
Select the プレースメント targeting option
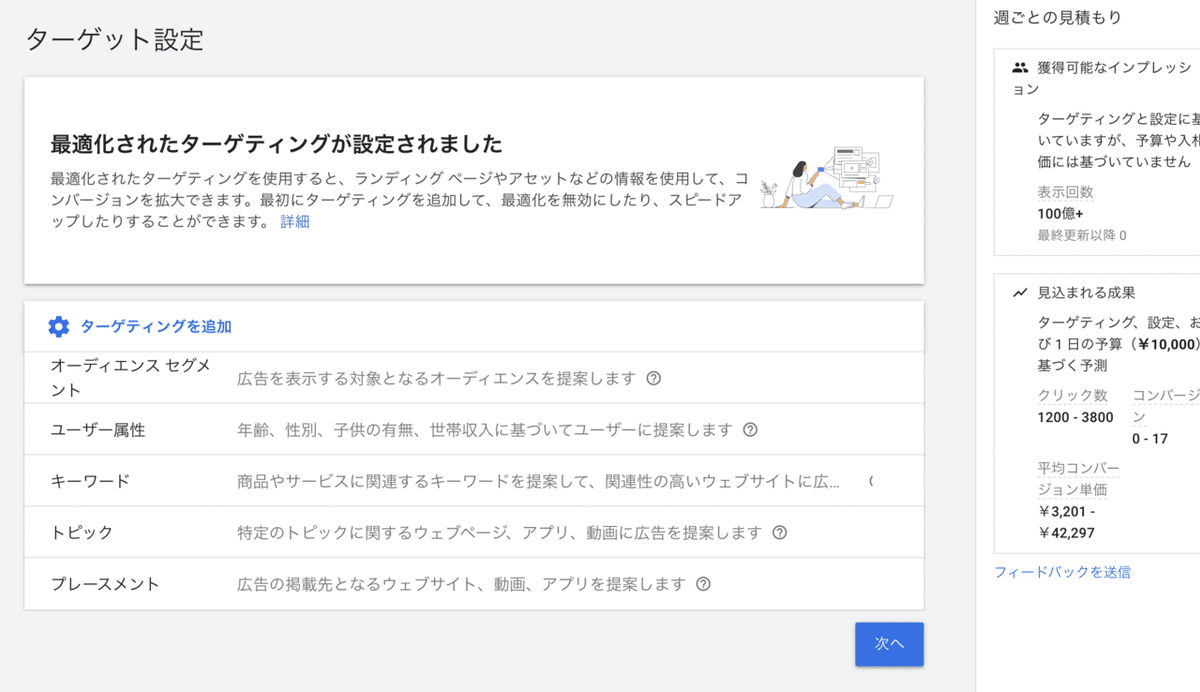click(105, 584)
